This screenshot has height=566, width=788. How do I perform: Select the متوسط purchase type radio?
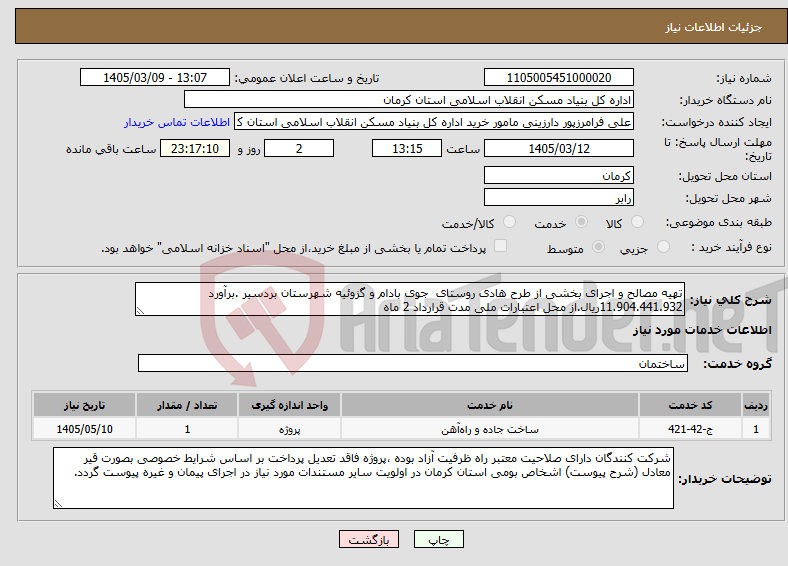599,247
